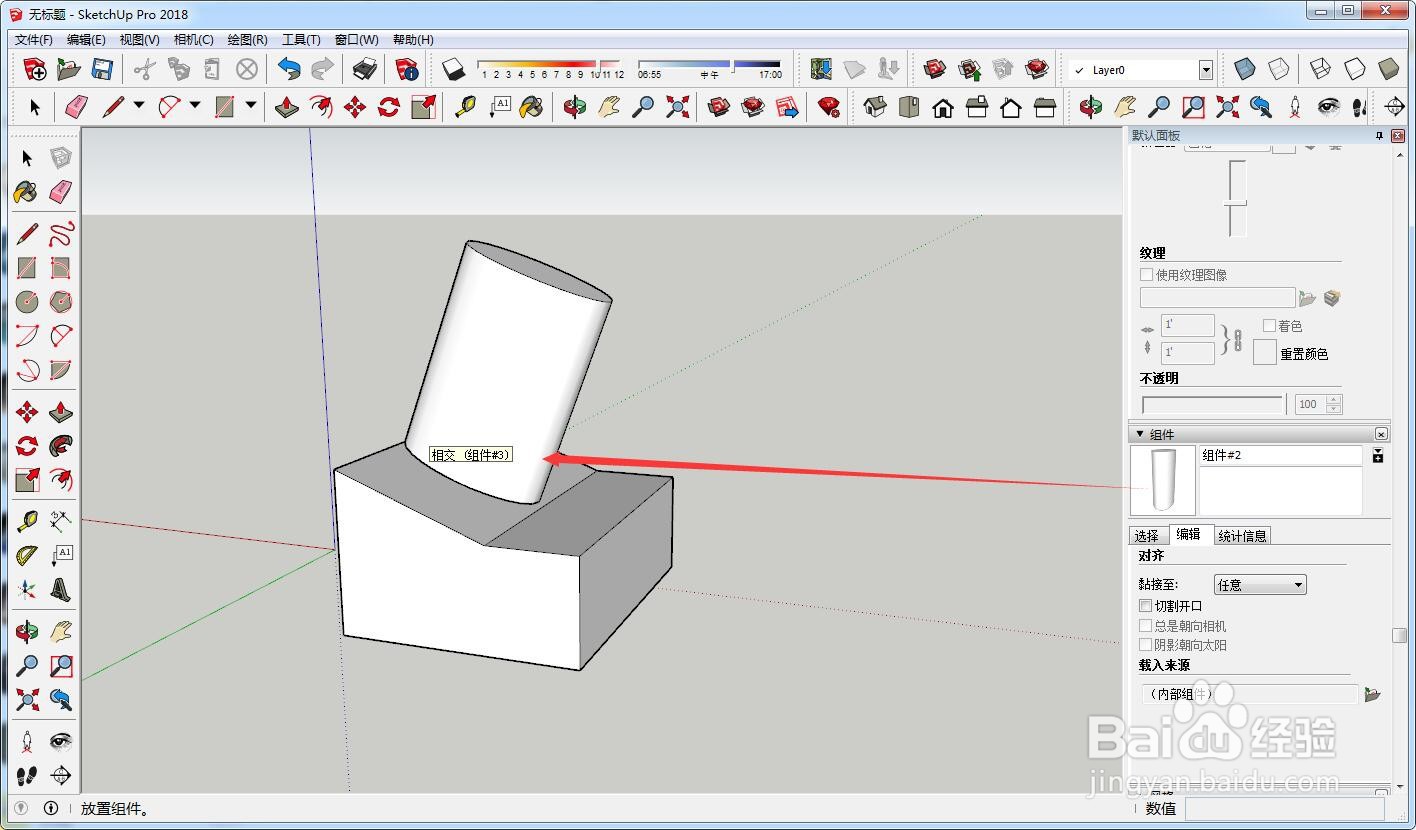Open a file with the folder icon
Viewport: 1416px width, 830px height.
tap(68, 69)
